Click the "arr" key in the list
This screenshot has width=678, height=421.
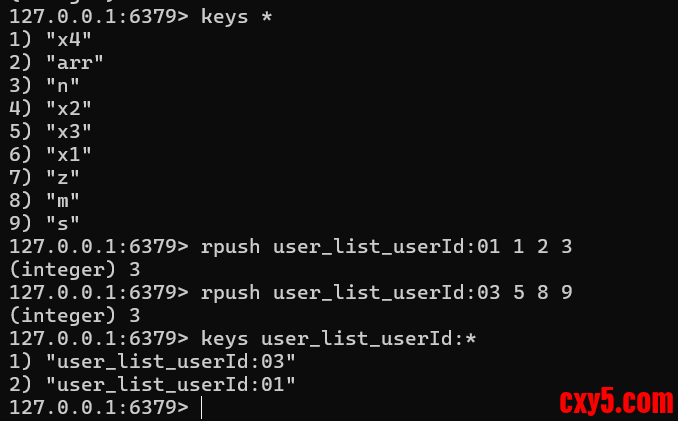[73, 64]
